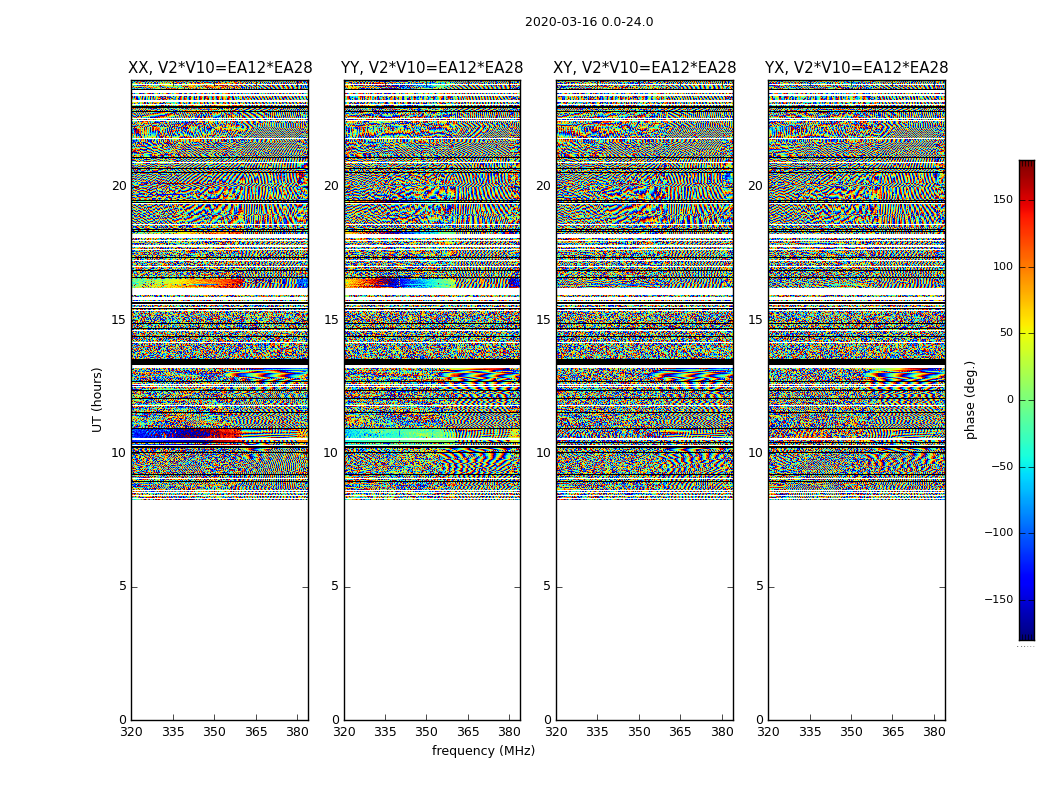The width and height of the screenshot is (1050, 800).
Task: Click the YX, V2*V10=EA12*EA28 panel title
Action: click(x=856, y=68)
